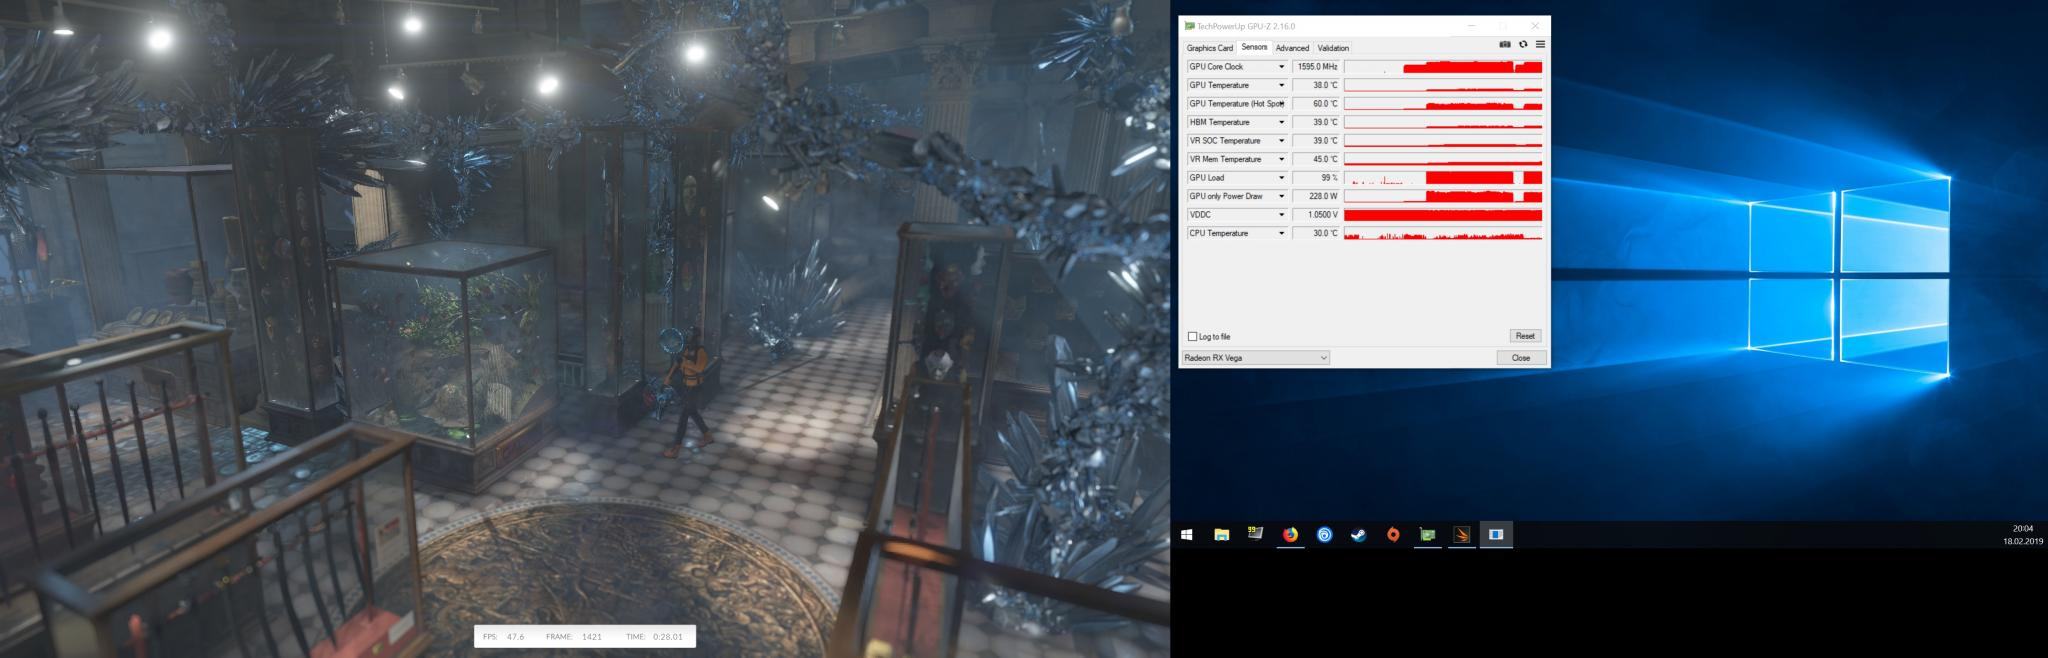Expand the HBM Temperature sensor dropdown
2048x658 pixels.
tap(1281, 123)
